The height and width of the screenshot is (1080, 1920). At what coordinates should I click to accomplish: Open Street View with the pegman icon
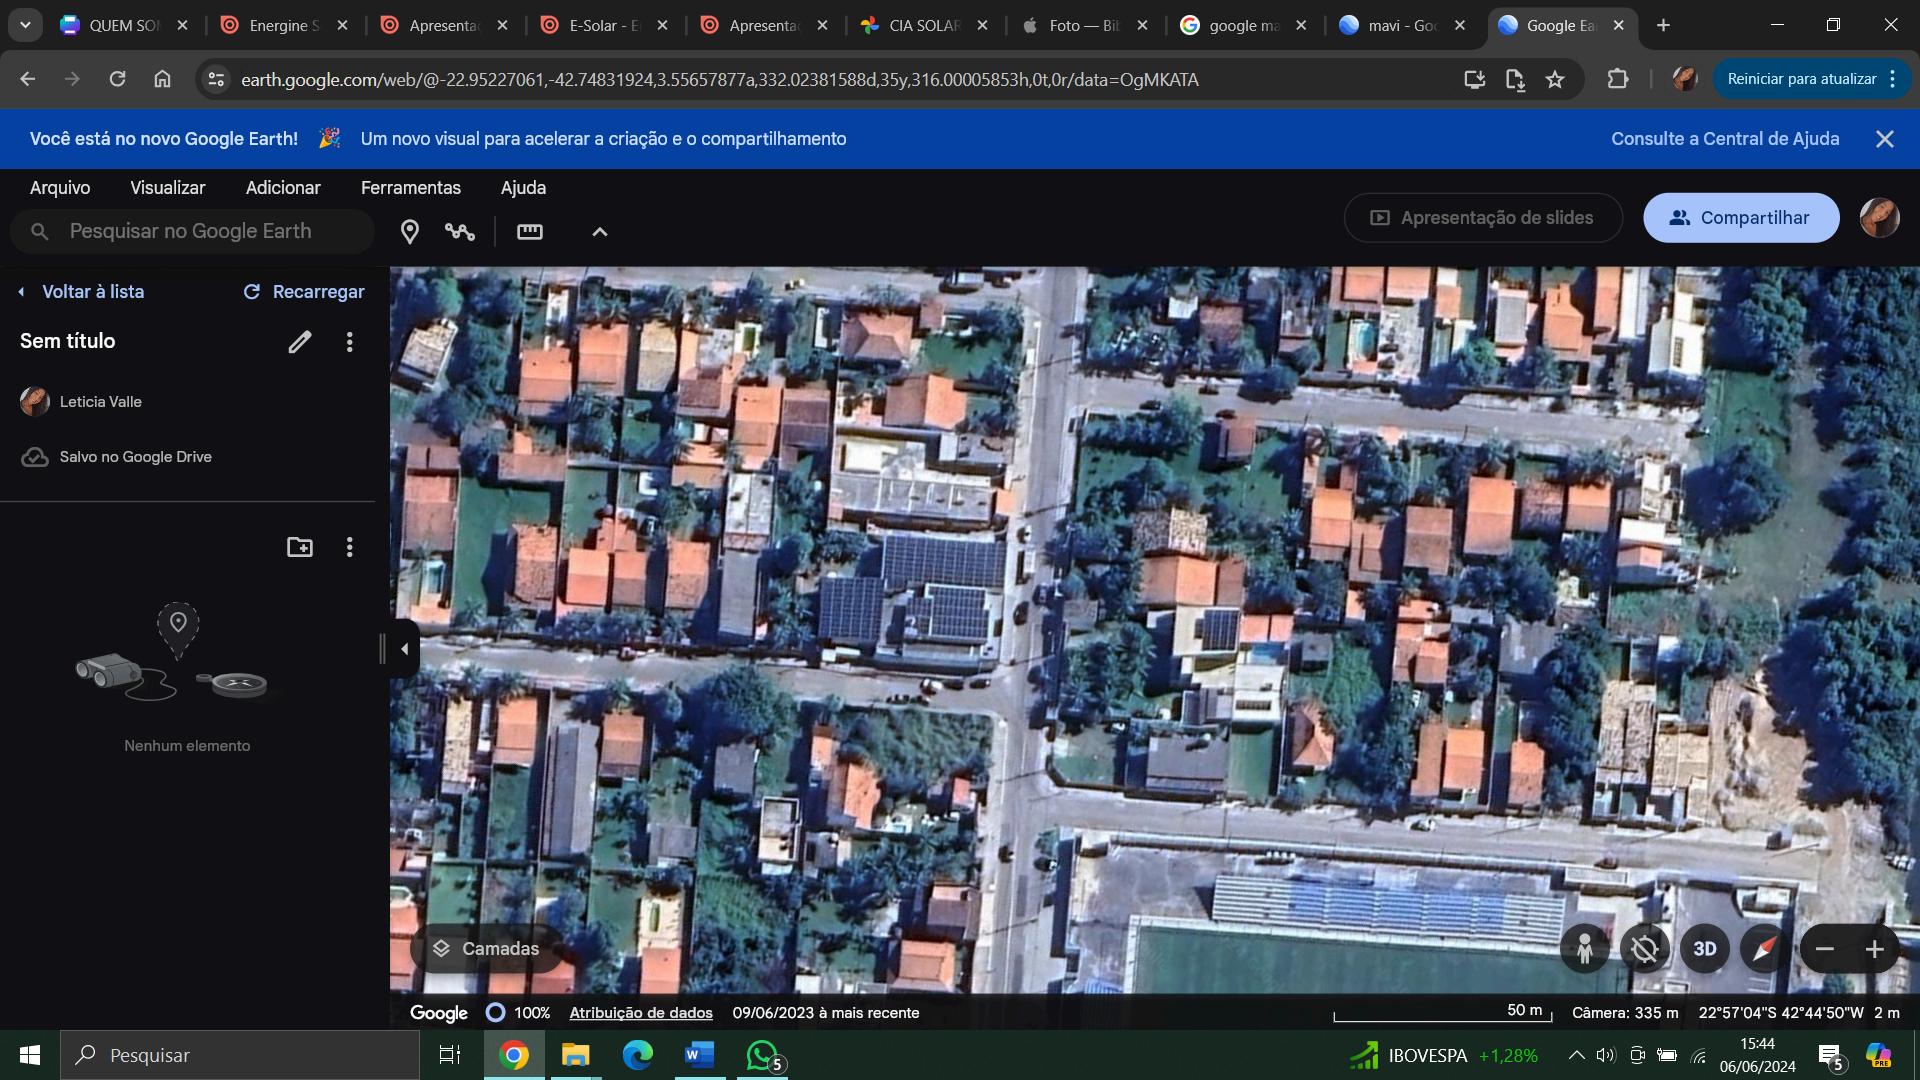[1584, 949]
